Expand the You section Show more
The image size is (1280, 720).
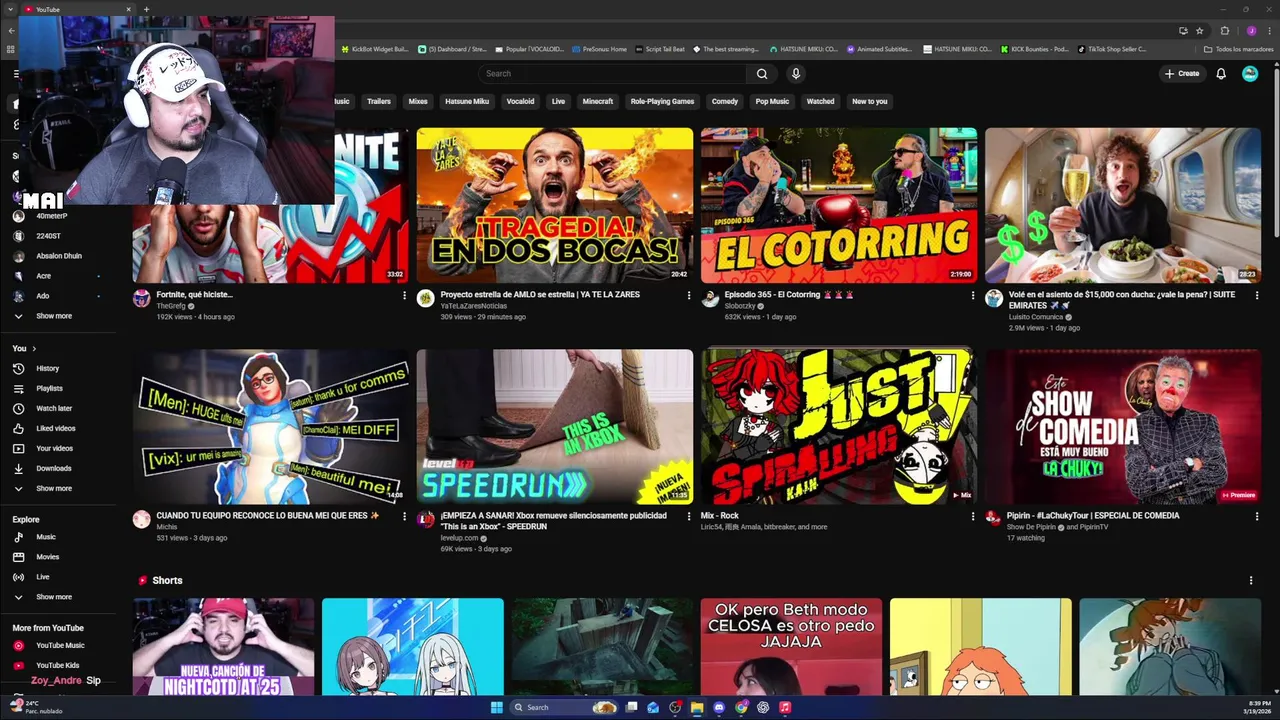point(54,488)
